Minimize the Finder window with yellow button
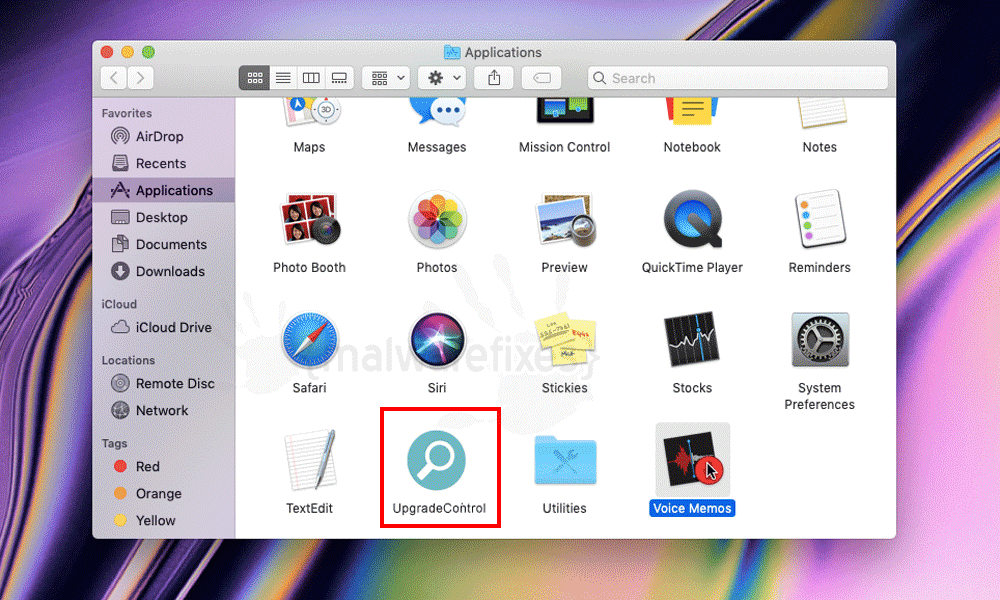1000x600 pixels. click(128, 52)
